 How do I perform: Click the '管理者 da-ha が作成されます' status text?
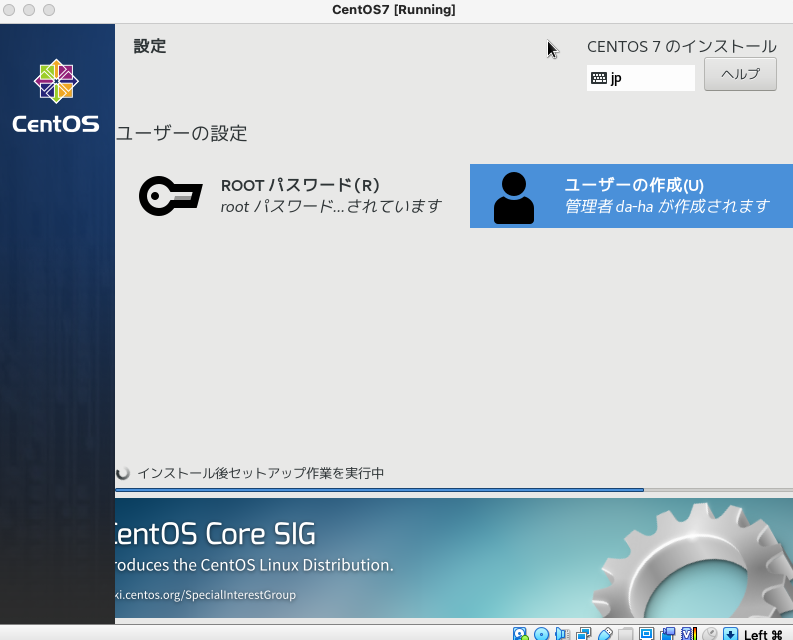(x=667, y=206)
